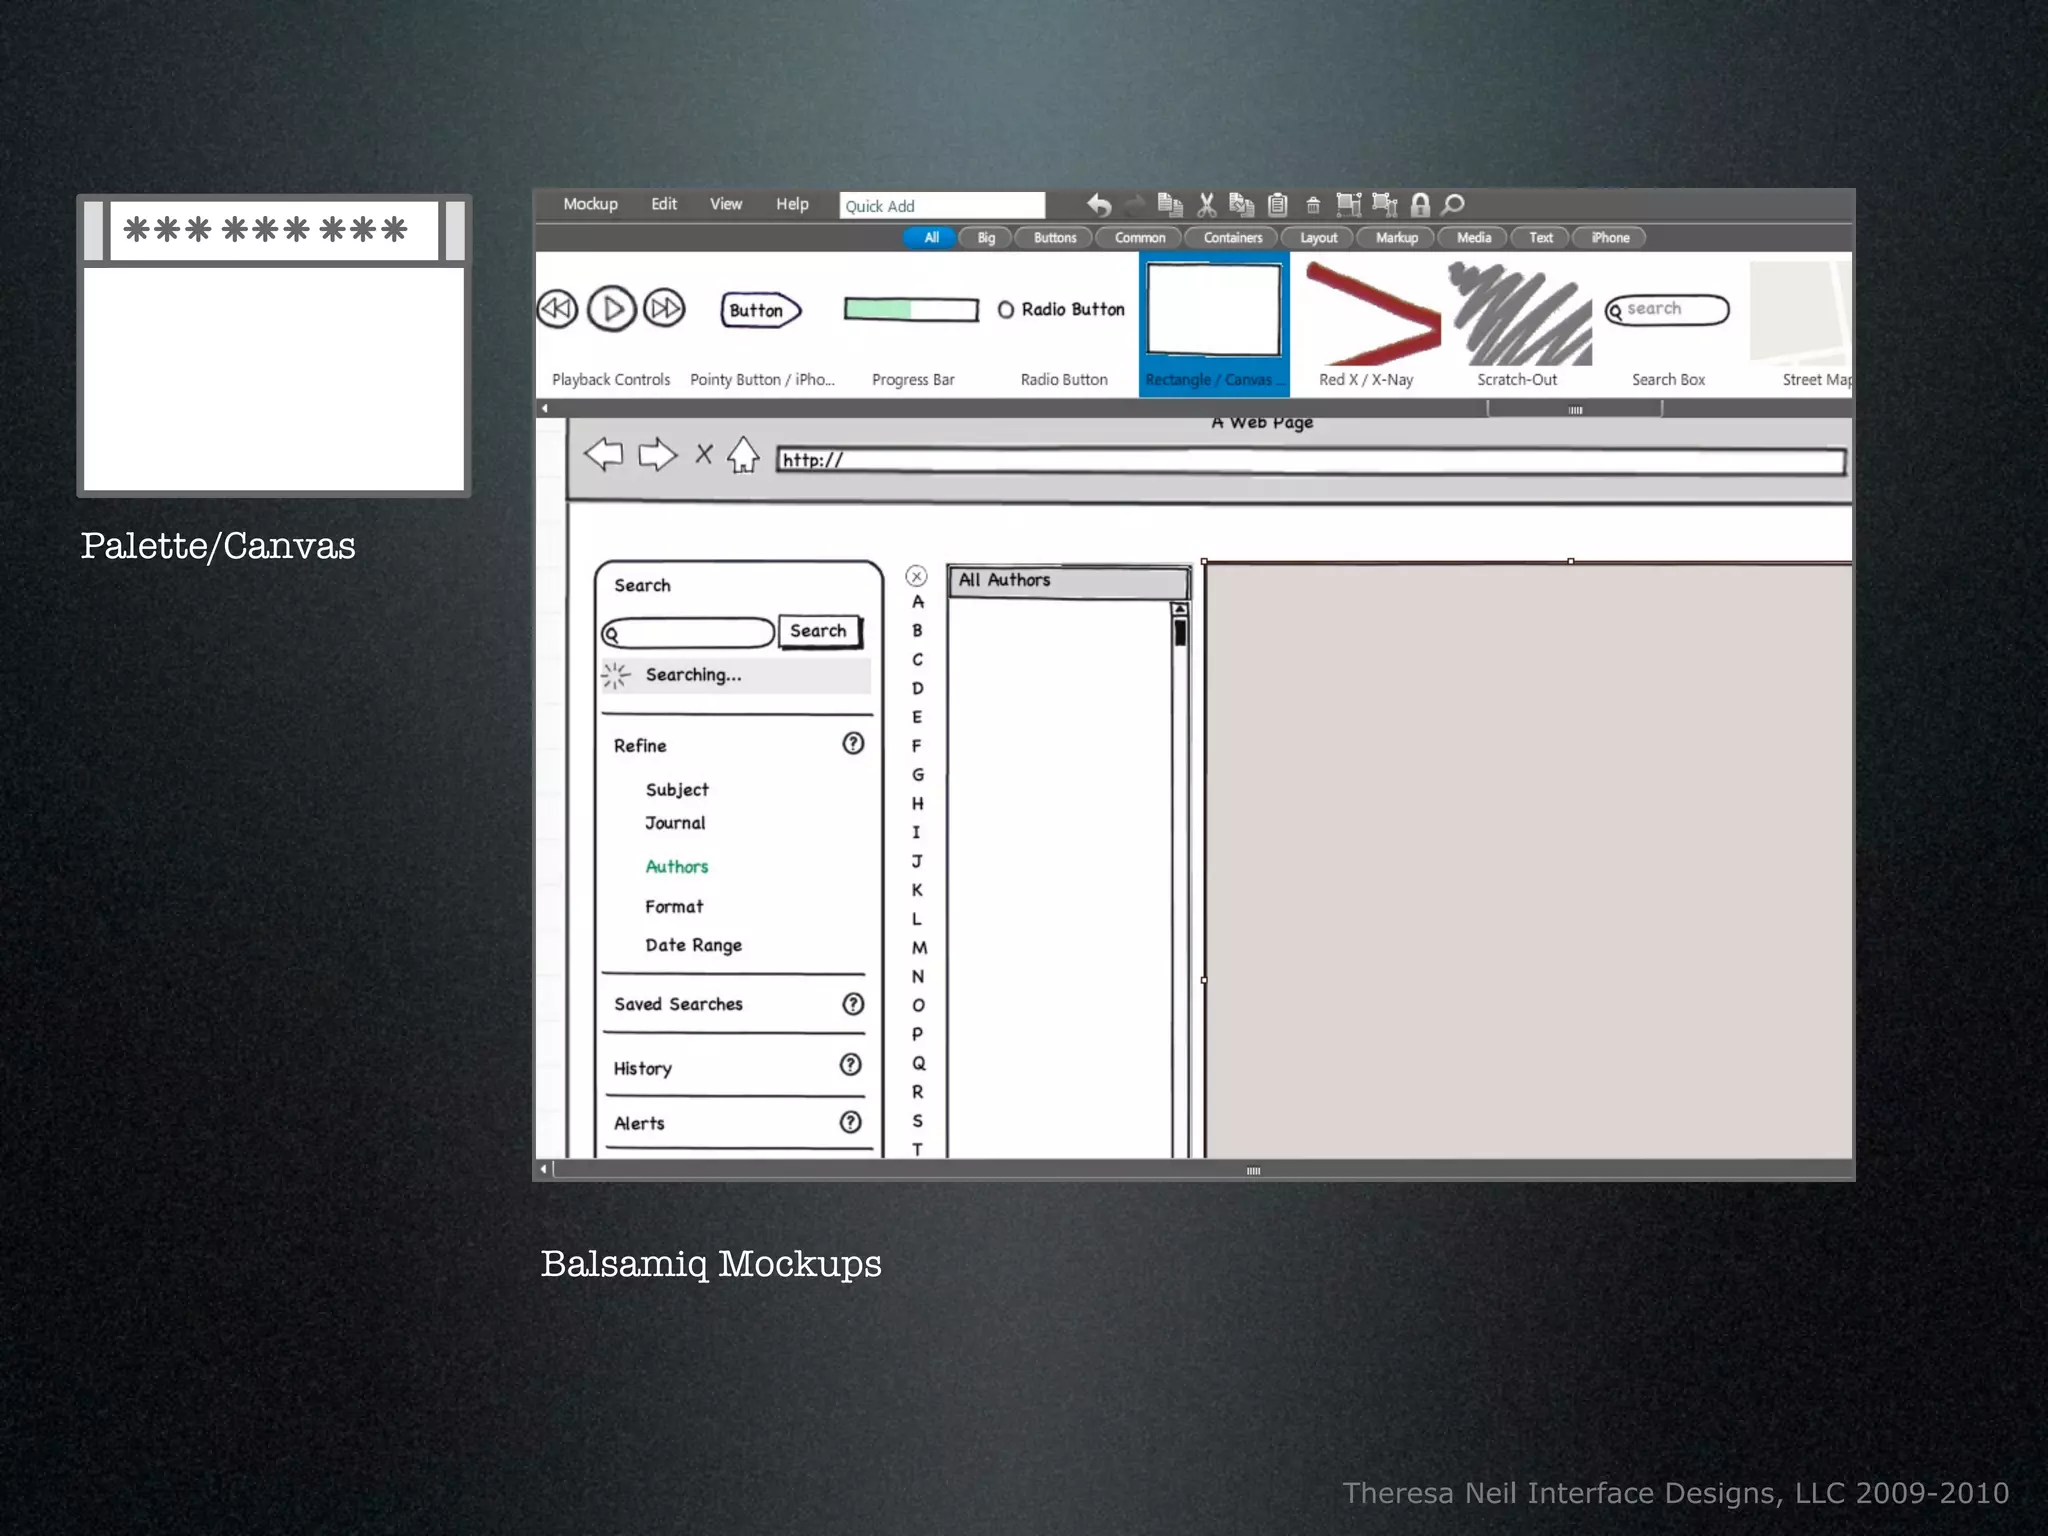Click the History help icon
This screenshot has height=1536, width=2048.
(x=851, y=1064)
